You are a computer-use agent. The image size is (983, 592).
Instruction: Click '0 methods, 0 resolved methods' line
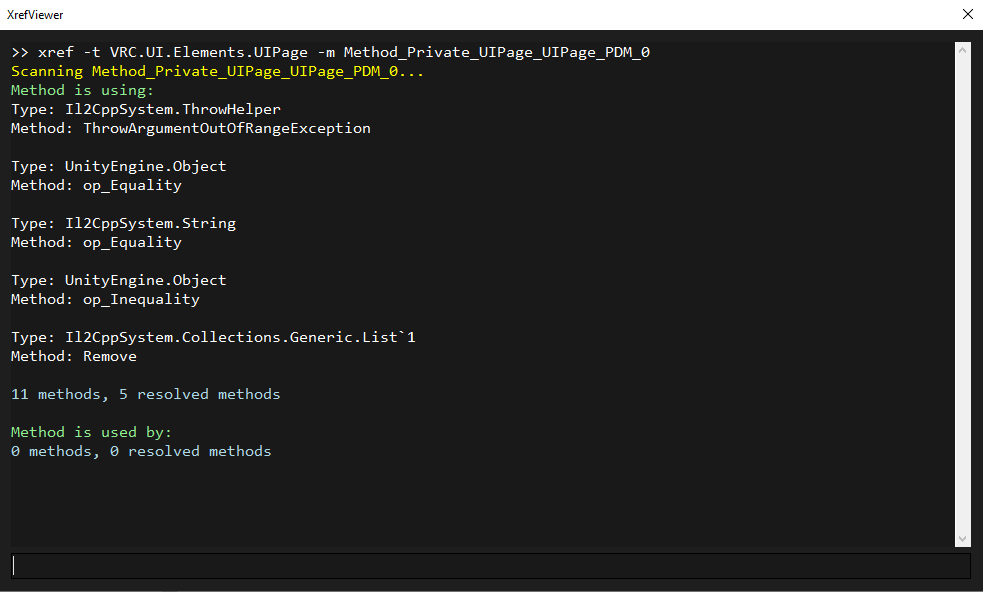pos(141,452)
